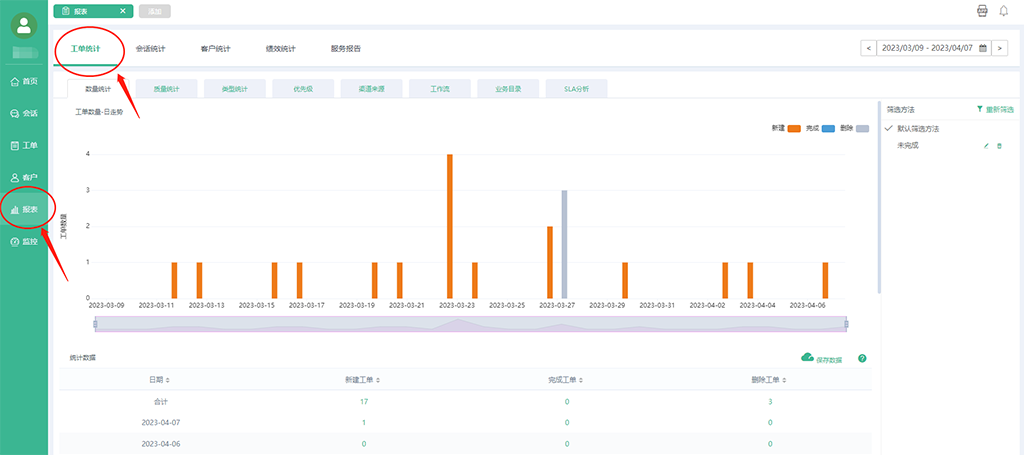Sort table by 日期 column
This screenshot has width=1024, height=455.
(x=160, y=379)
